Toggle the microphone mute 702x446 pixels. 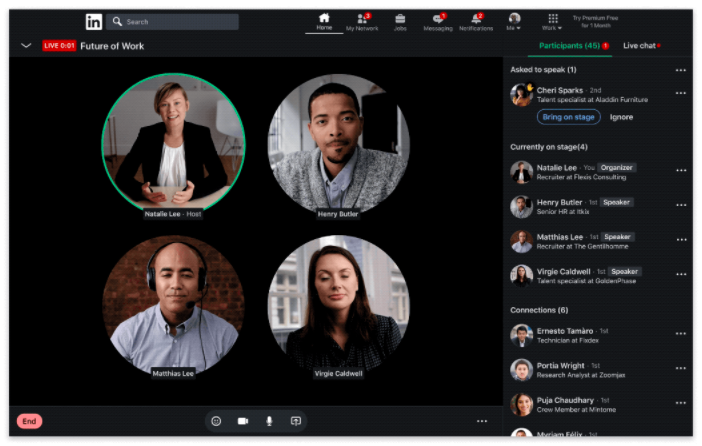(x=269, y=421)
